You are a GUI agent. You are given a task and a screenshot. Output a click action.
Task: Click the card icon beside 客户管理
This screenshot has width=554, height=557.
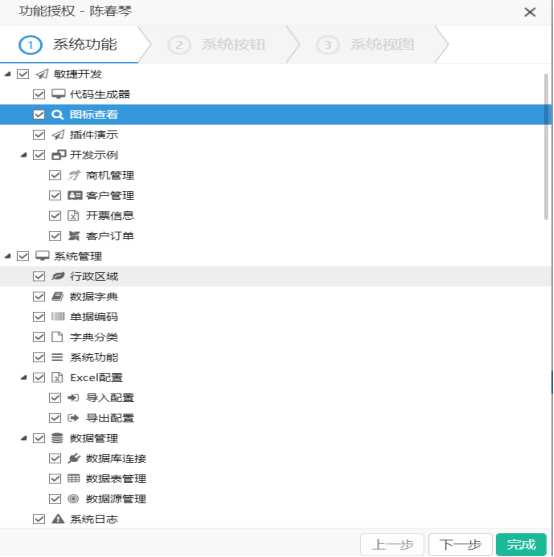point(75,196)
